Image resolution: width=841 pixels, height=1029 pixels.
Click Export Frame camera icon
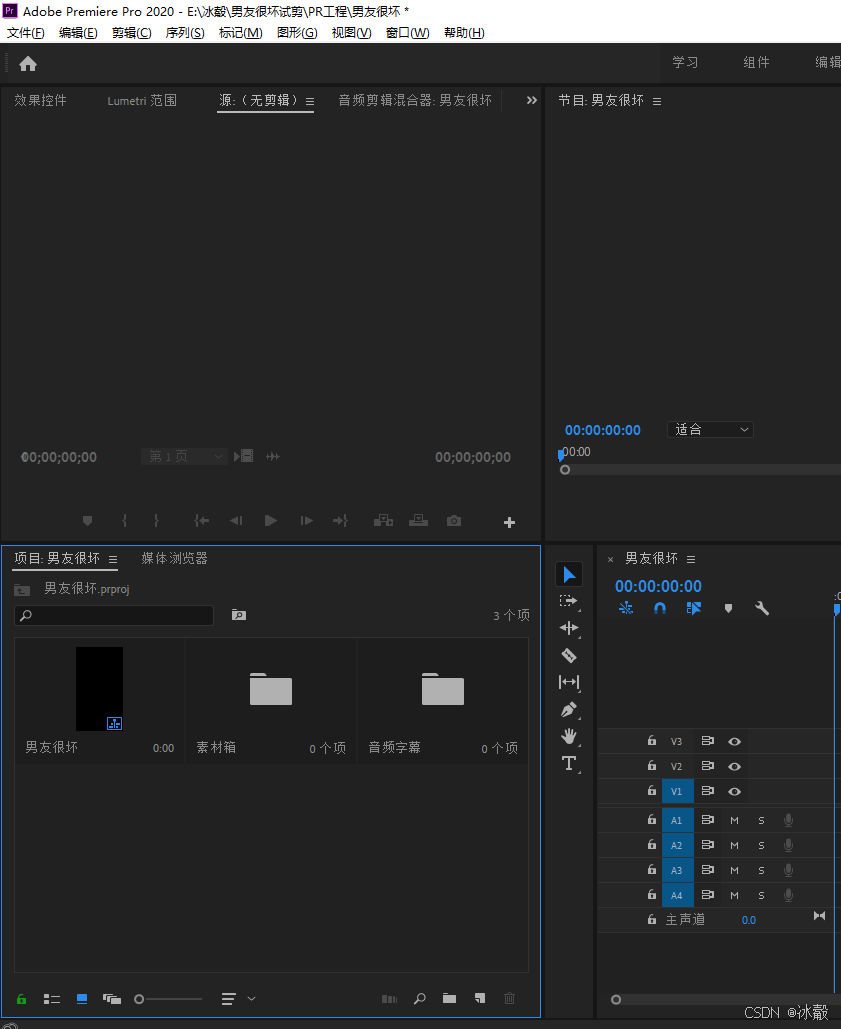pyautogui.click(x=454, y=521)
